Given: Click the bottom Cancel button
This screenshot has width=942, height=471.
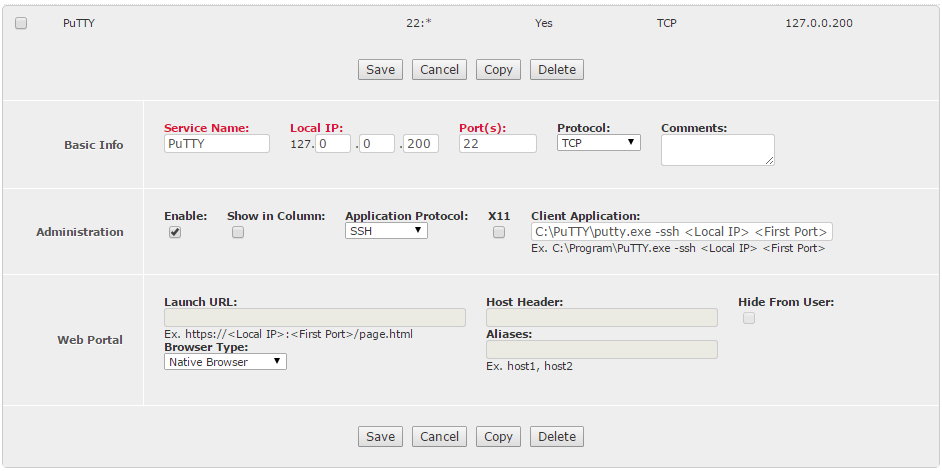Looking at the screenshot, I should (439, 436).
